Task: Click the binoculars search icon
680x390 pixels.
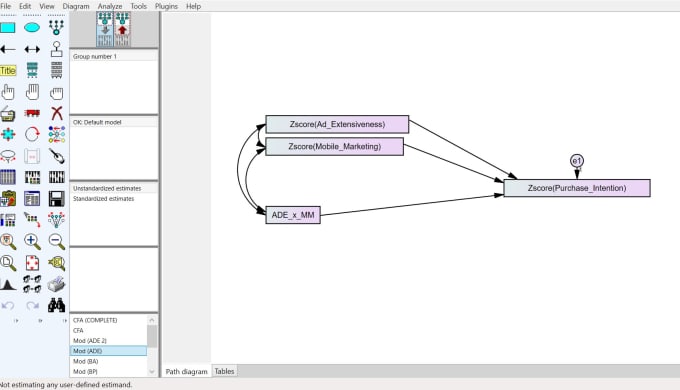Action: 57,305
